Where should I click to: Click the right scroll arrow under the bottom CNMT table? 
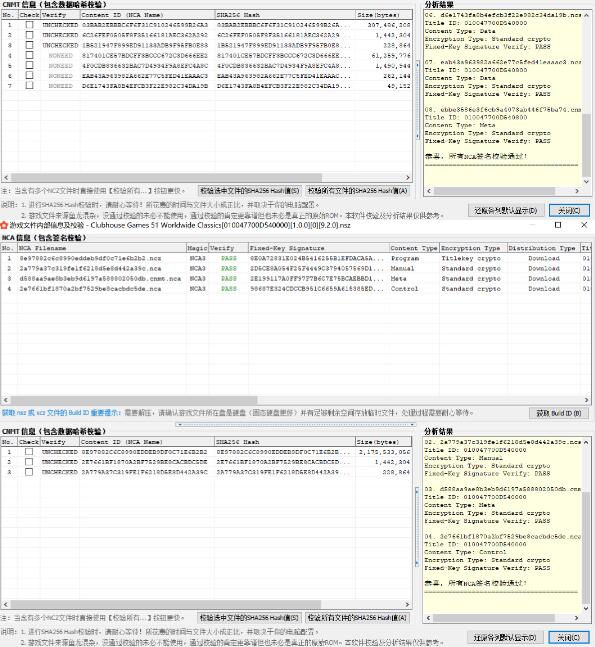(x=407, y=604)
